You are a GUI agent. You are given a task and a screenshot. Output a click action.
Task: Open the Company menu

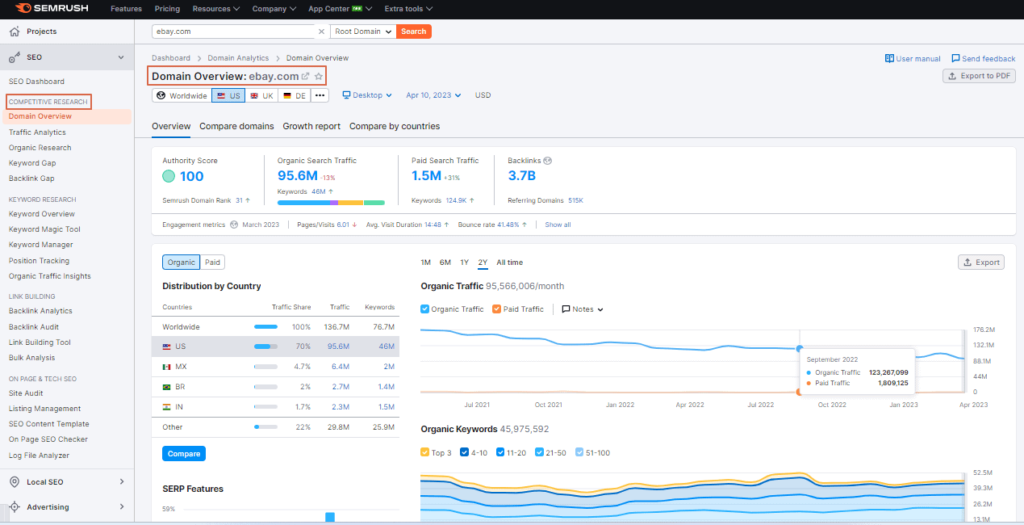pos(274,9)
